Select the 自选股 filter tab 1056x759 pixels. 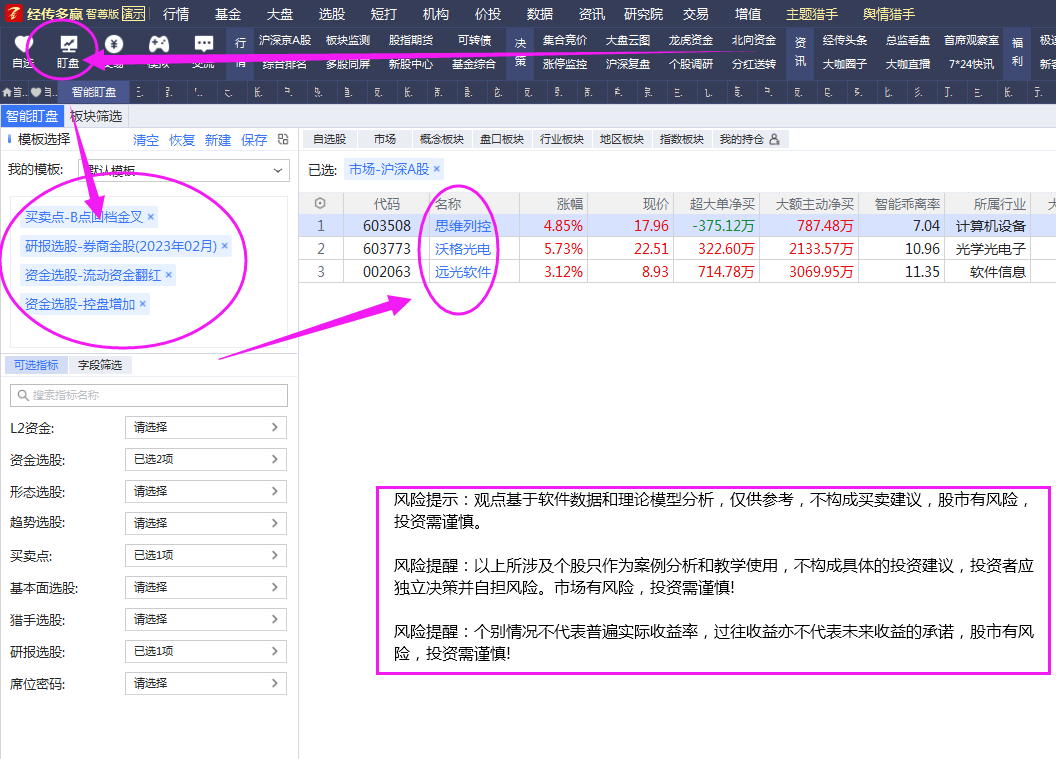point(330,139)
